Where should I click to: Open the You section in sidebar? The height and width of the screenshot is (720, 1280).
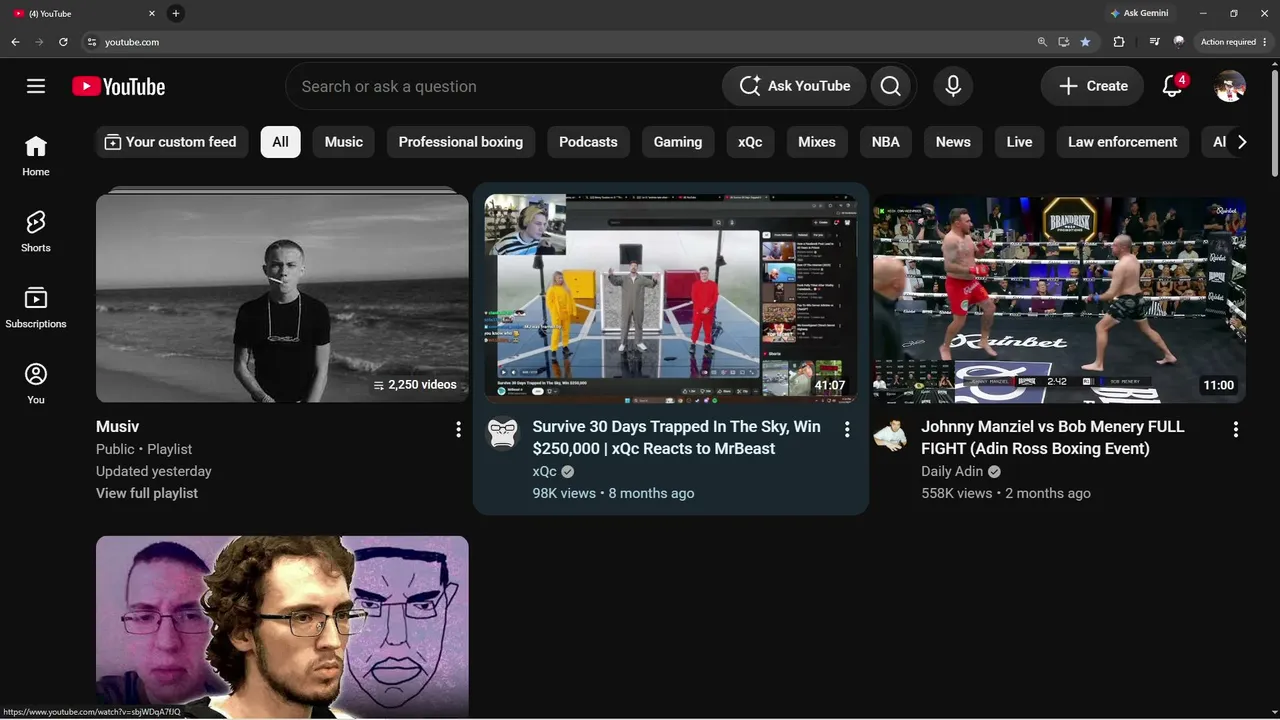point(36,384)
